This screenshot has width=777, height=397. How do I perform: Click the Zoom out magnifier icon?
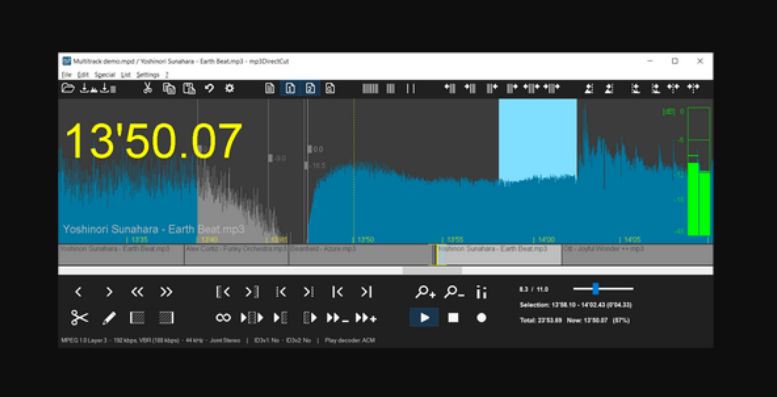(454, 292)
